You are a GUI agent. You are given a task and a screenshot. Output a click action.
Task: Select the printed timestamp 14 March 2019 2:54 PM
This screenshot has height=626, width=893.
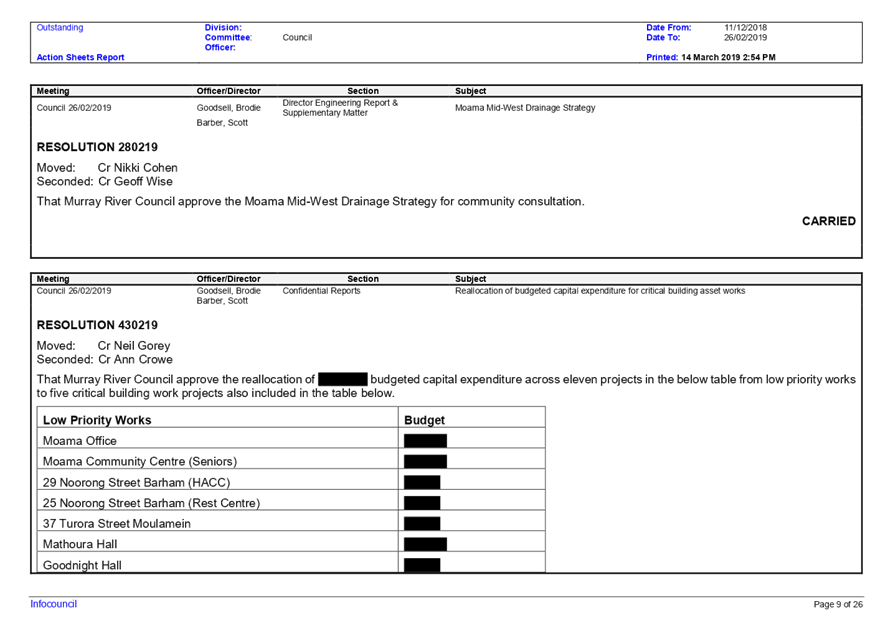(728, 57)
